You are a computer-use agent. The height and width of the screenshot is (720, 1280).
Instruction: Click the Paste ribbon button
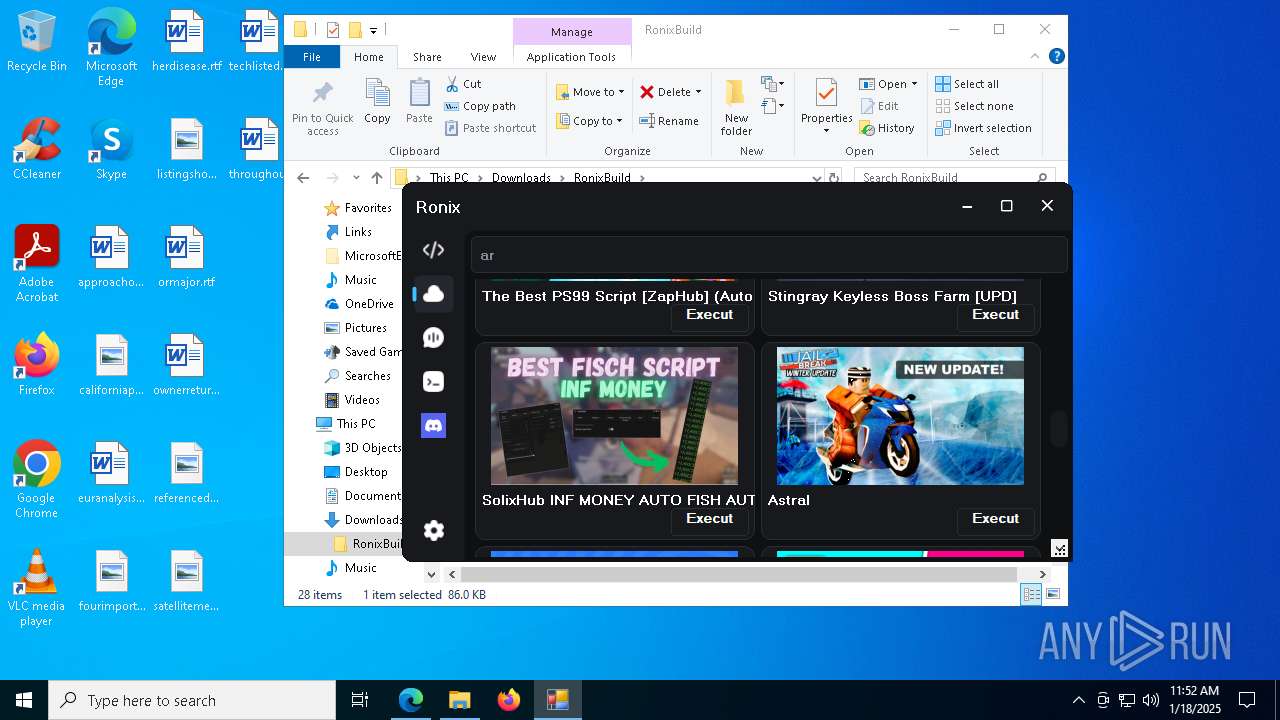419,102
